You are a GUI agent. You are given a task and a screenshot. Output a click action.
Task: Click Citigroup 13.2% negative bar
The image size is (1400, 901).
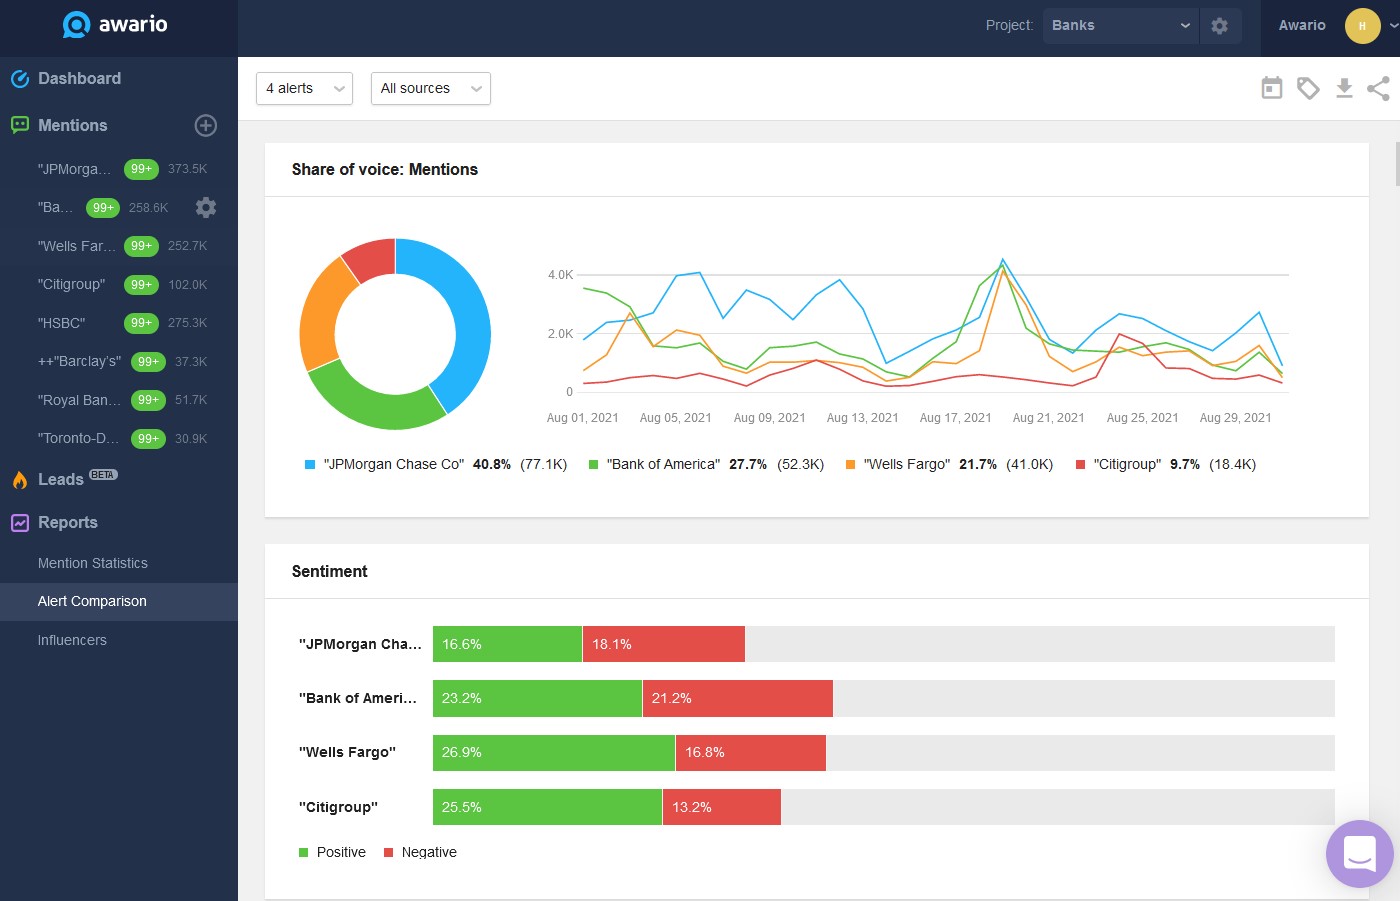point(722,807)
